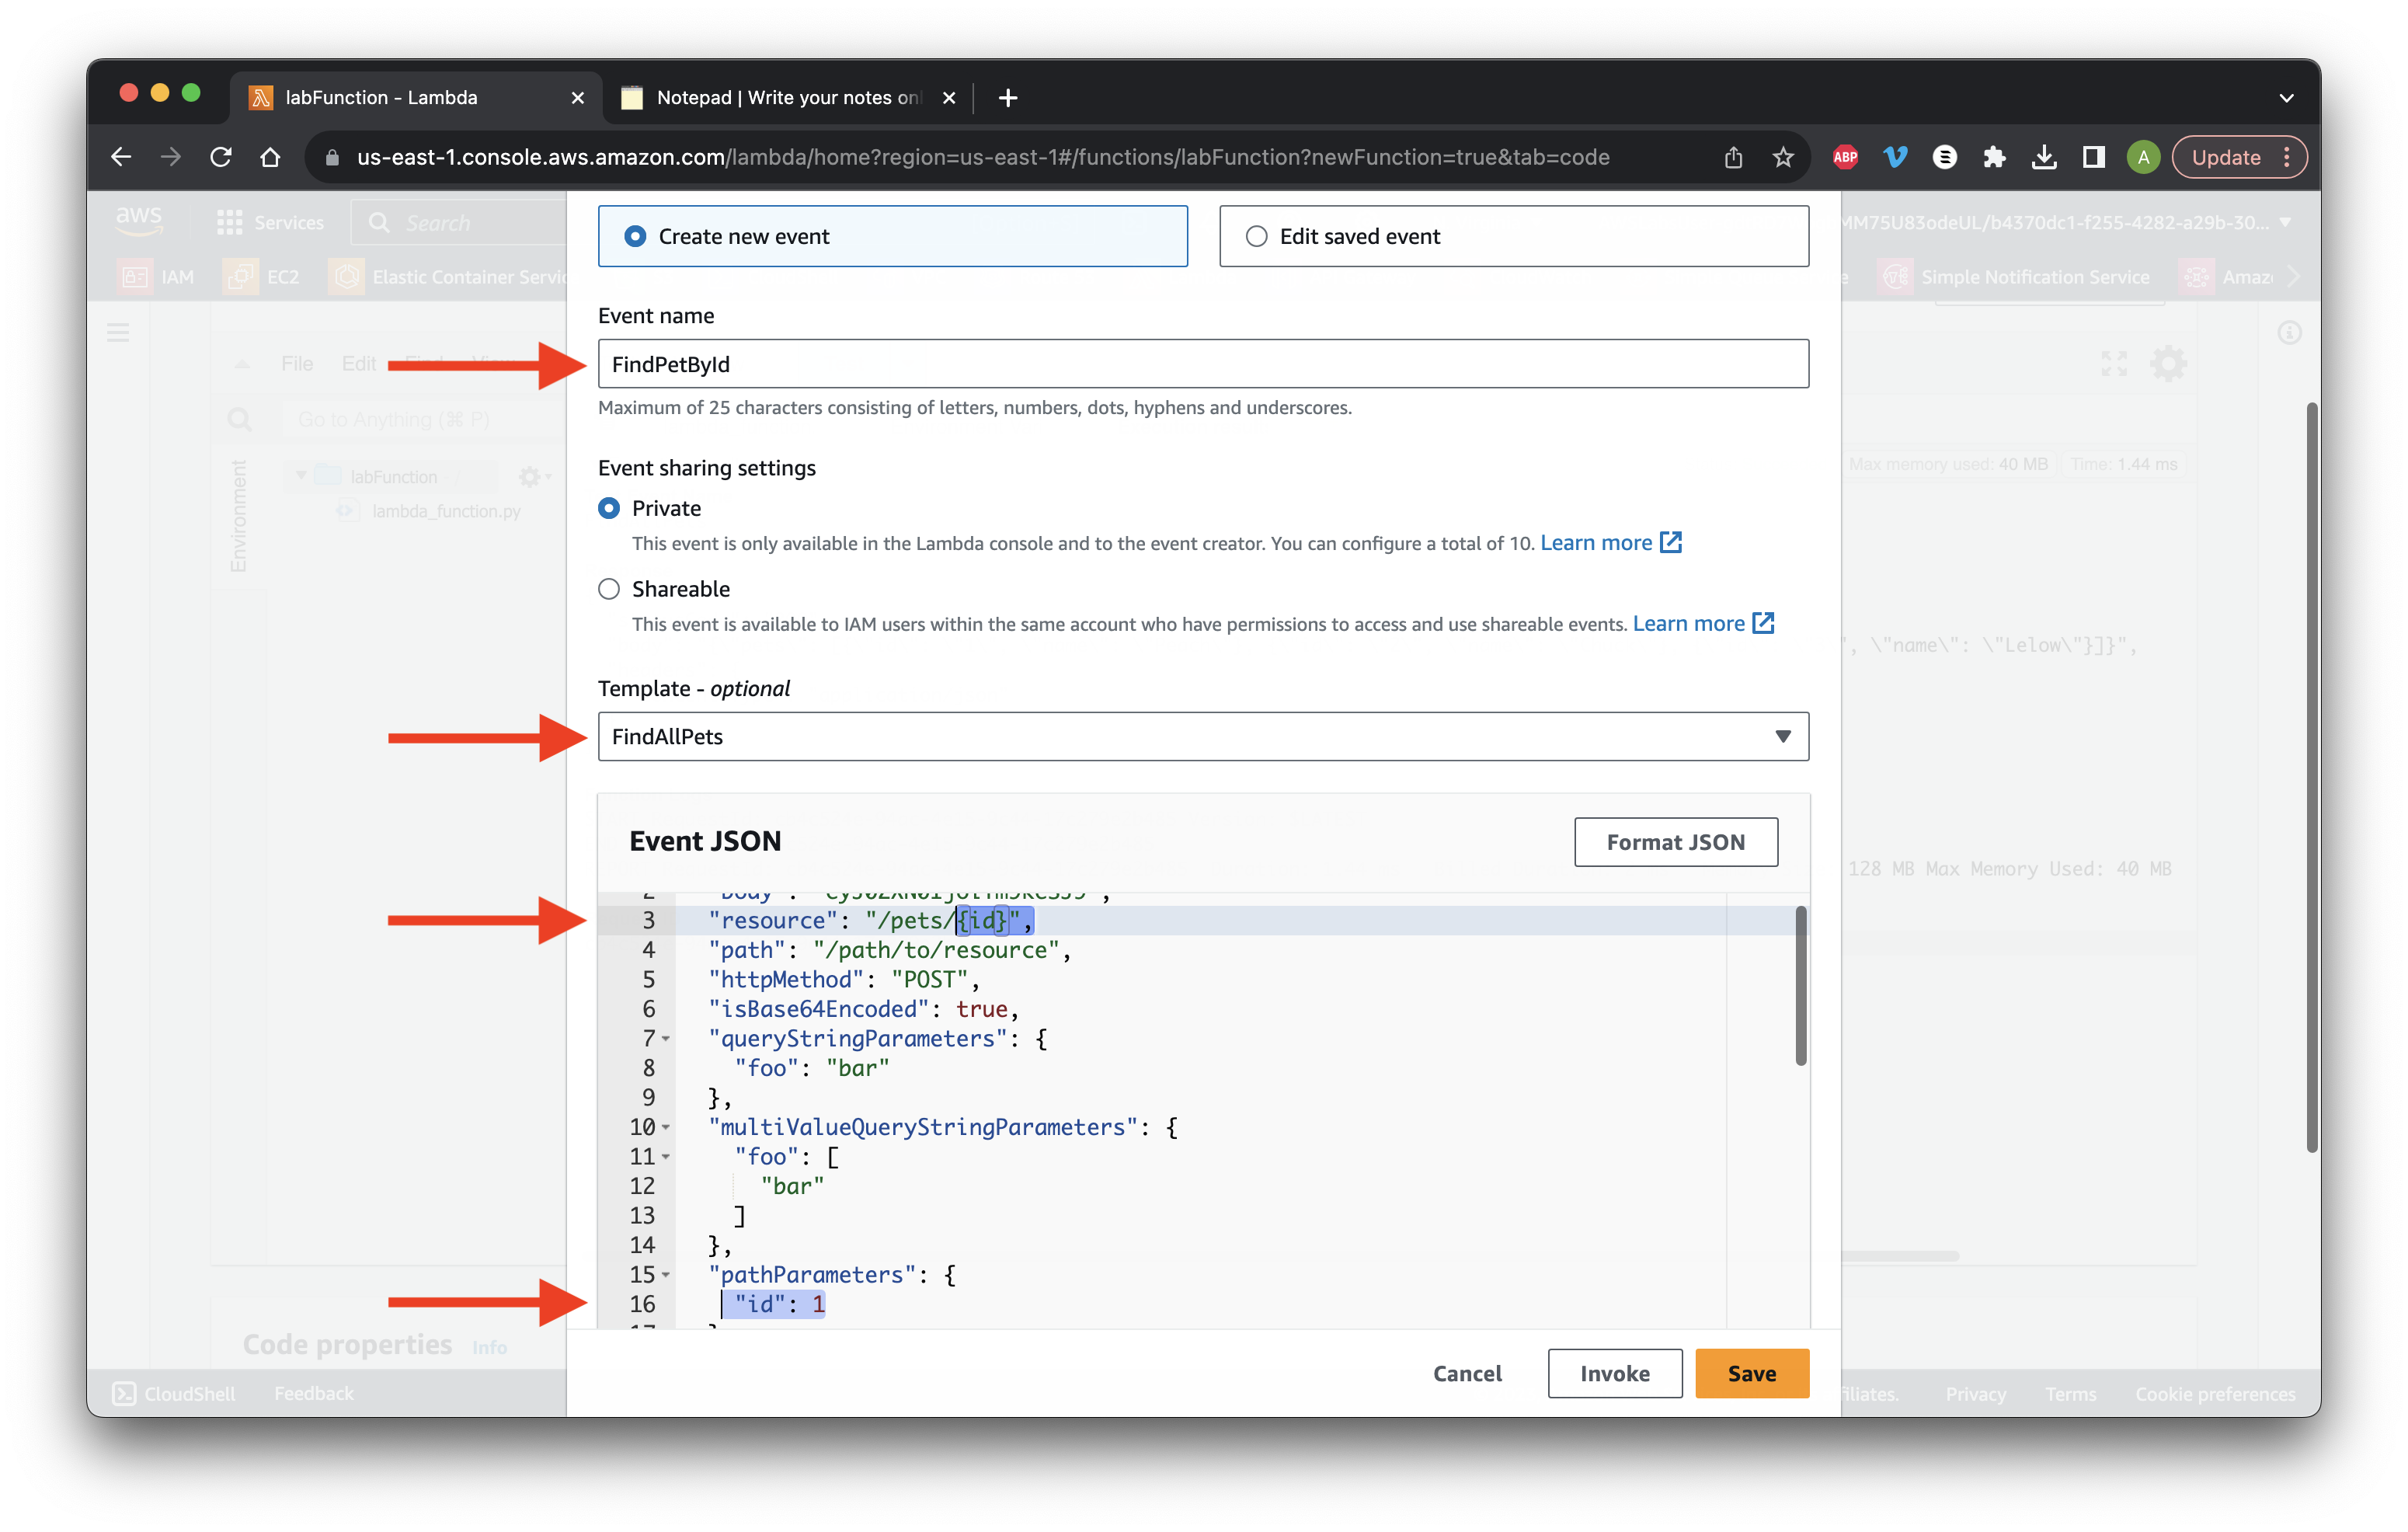The height and width of the screenshot is (1532, 2408).
Task: Open the tab search chevron
Action: click(2286, 98)
